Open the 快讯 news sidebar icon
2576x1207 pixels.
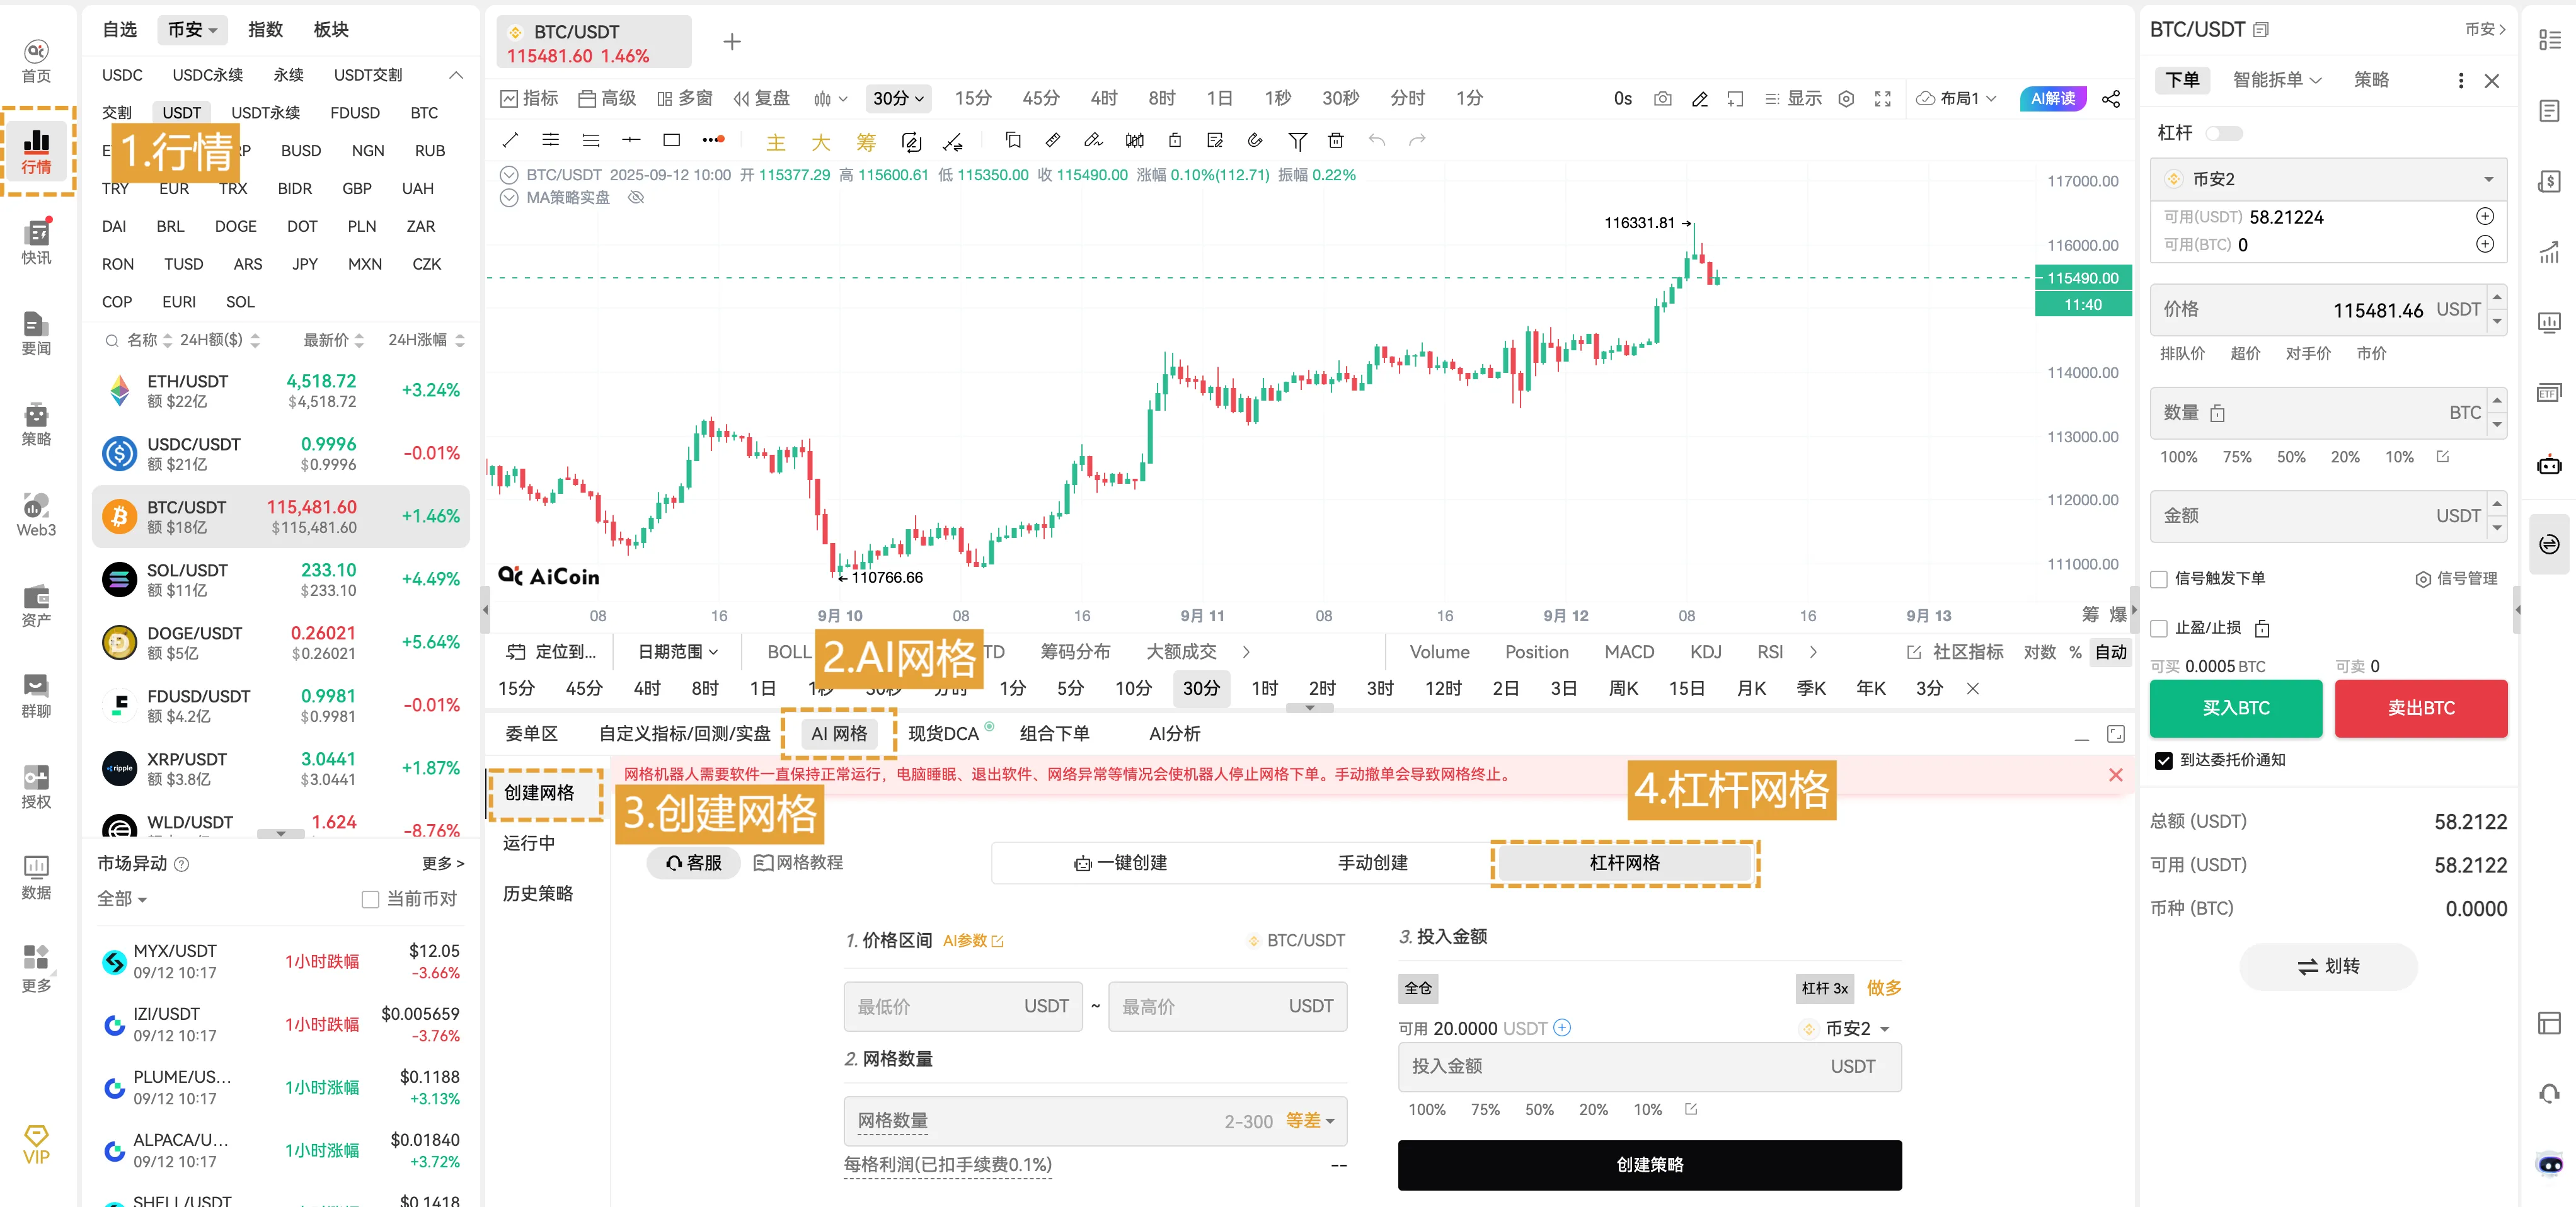pos(36,241)
